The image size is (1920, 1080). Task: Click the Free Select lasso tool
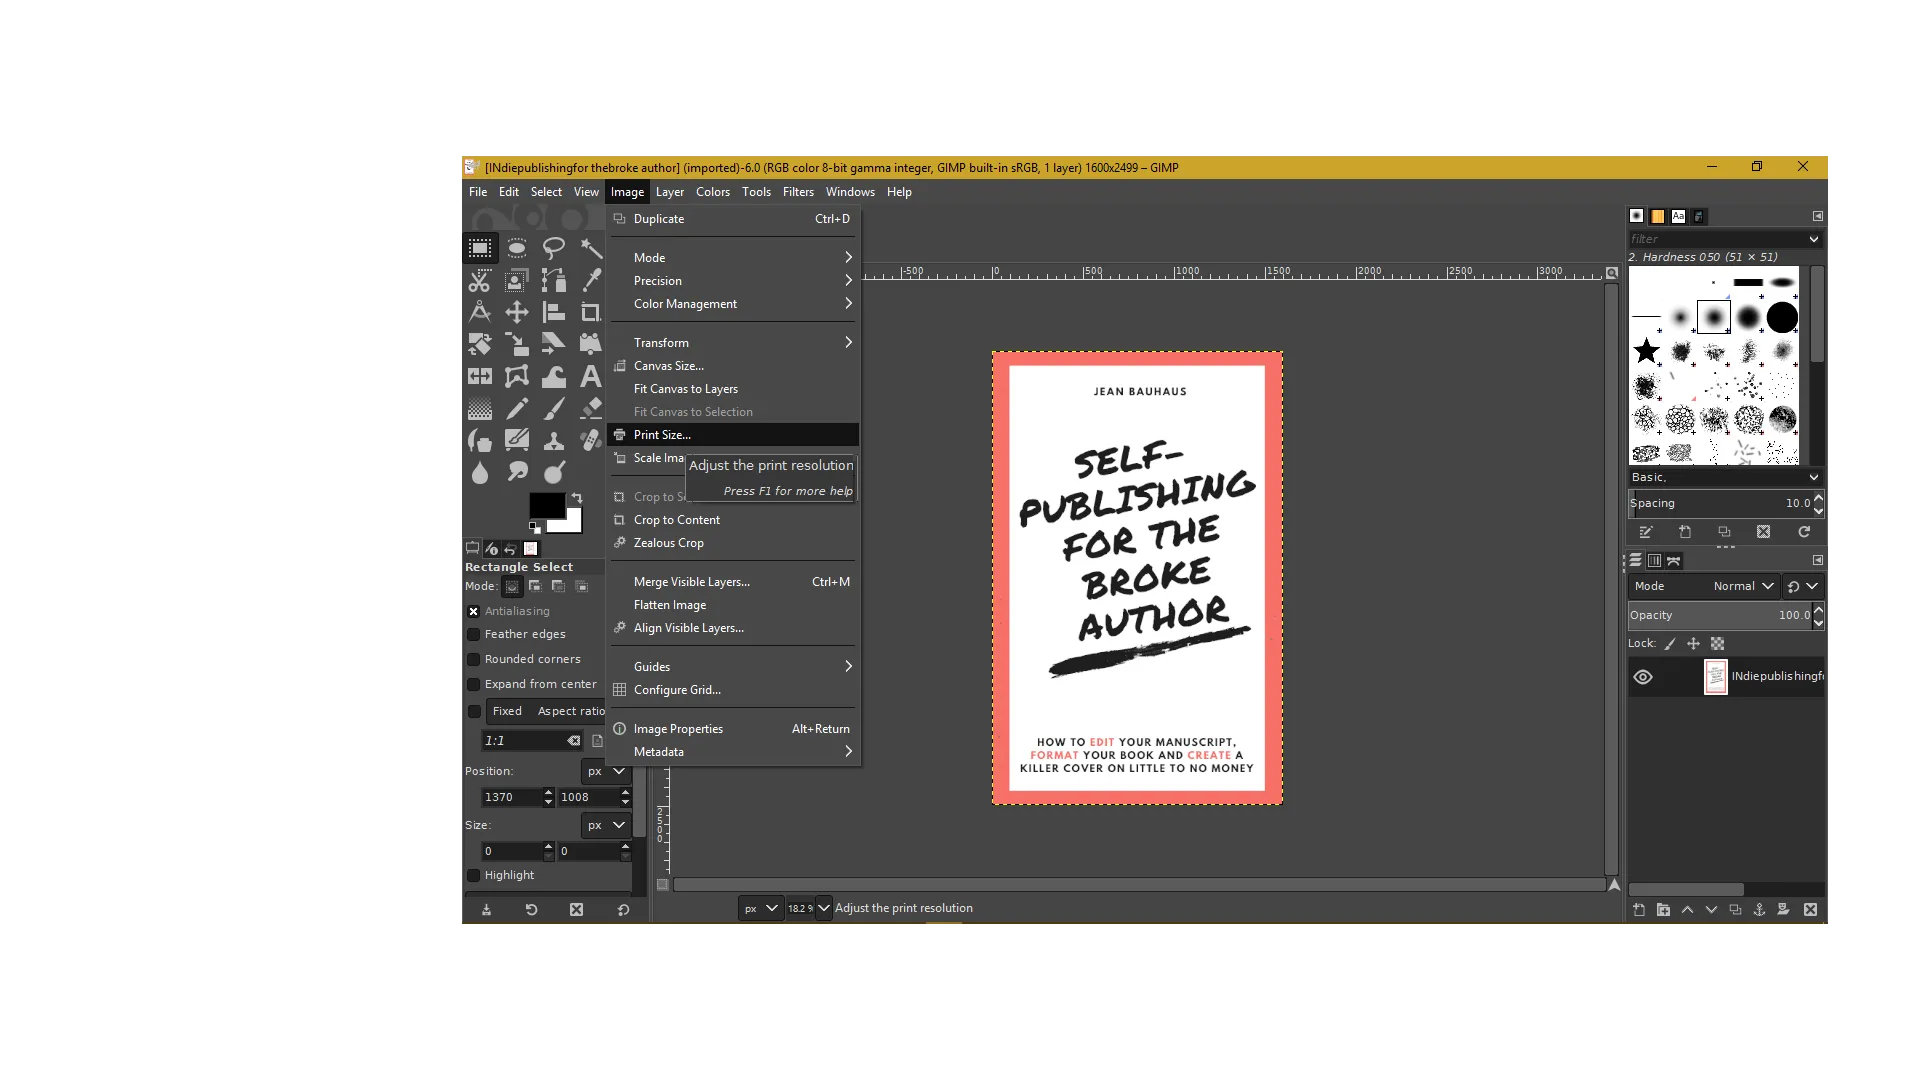point(554,248)
